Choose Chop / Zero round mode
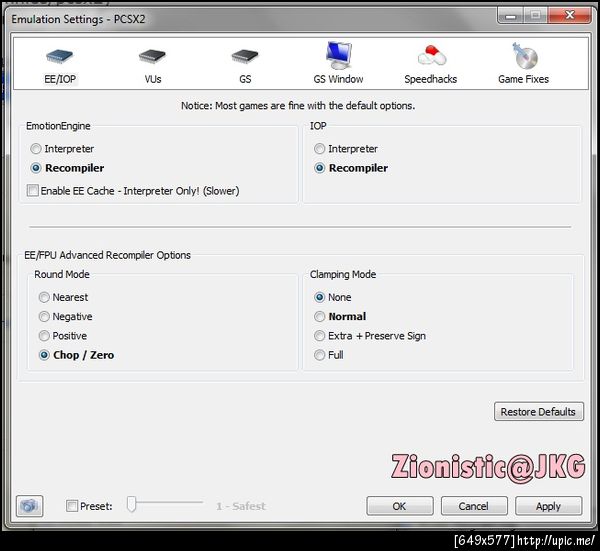The image size is (600, 551). click(x=44, y=355)
